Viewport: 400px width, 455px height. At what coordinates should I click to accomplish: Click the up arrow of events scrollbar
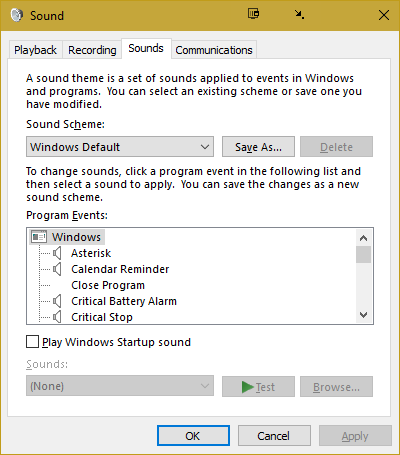click(363, 238)
